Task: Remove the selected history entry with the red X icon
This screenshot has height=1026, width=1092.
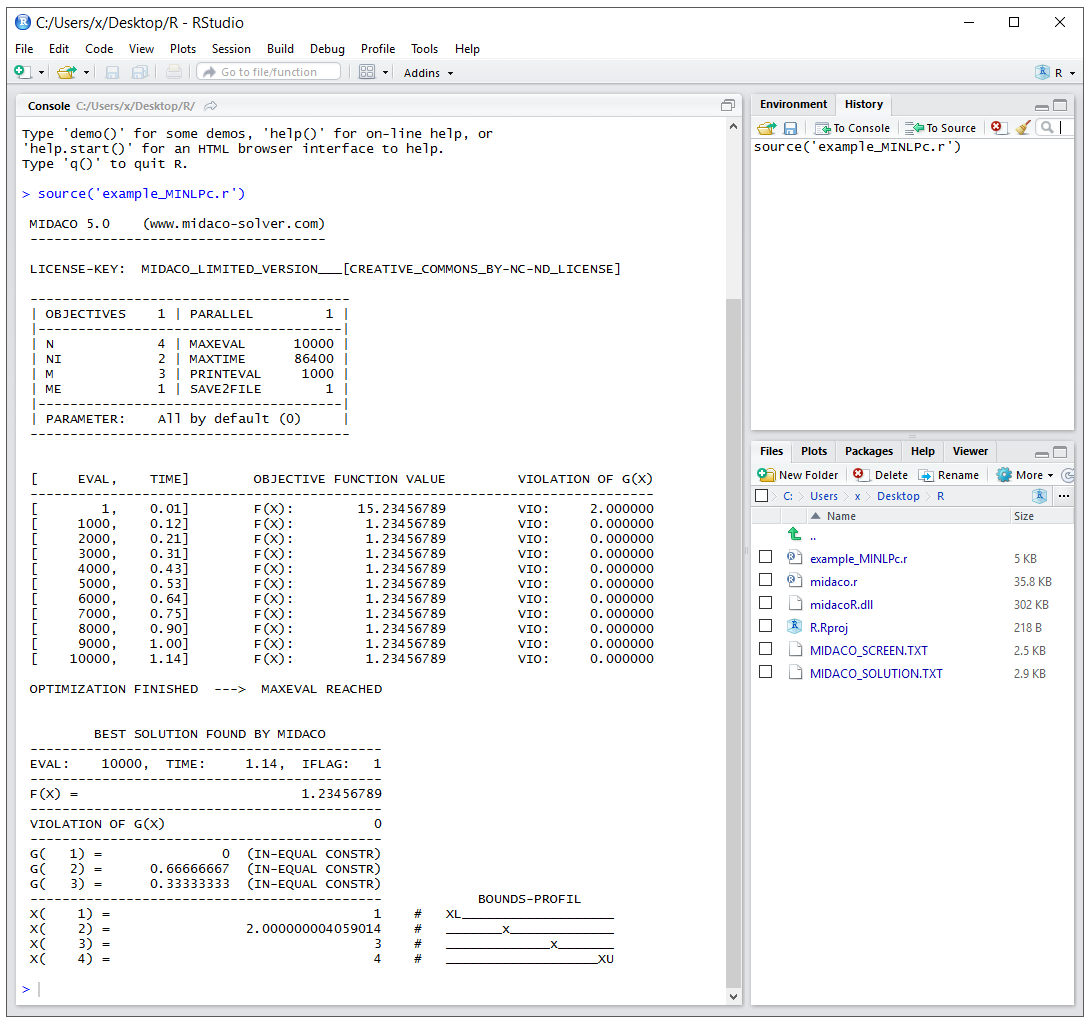Action: (x=998, y=127)
